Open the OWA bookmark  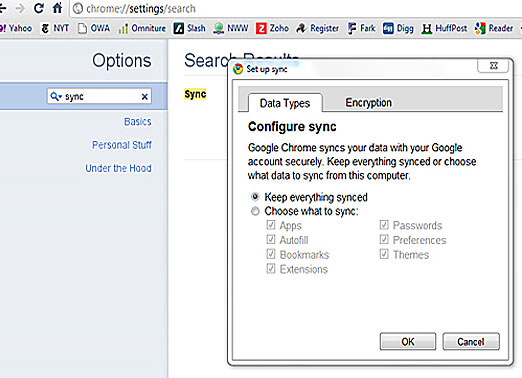pos(94,28)
